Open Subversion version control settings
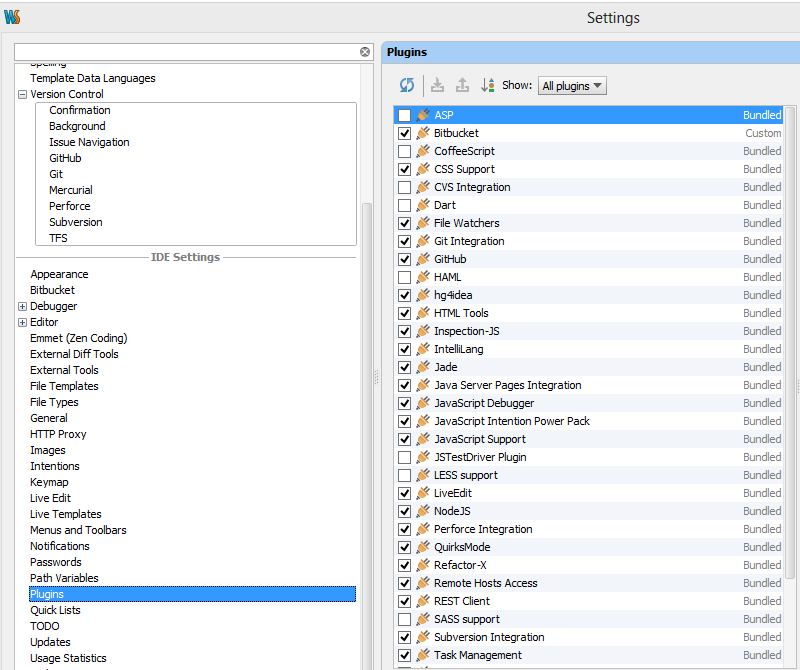The height and width of the screenshot is (670, 800). [76, 222]
